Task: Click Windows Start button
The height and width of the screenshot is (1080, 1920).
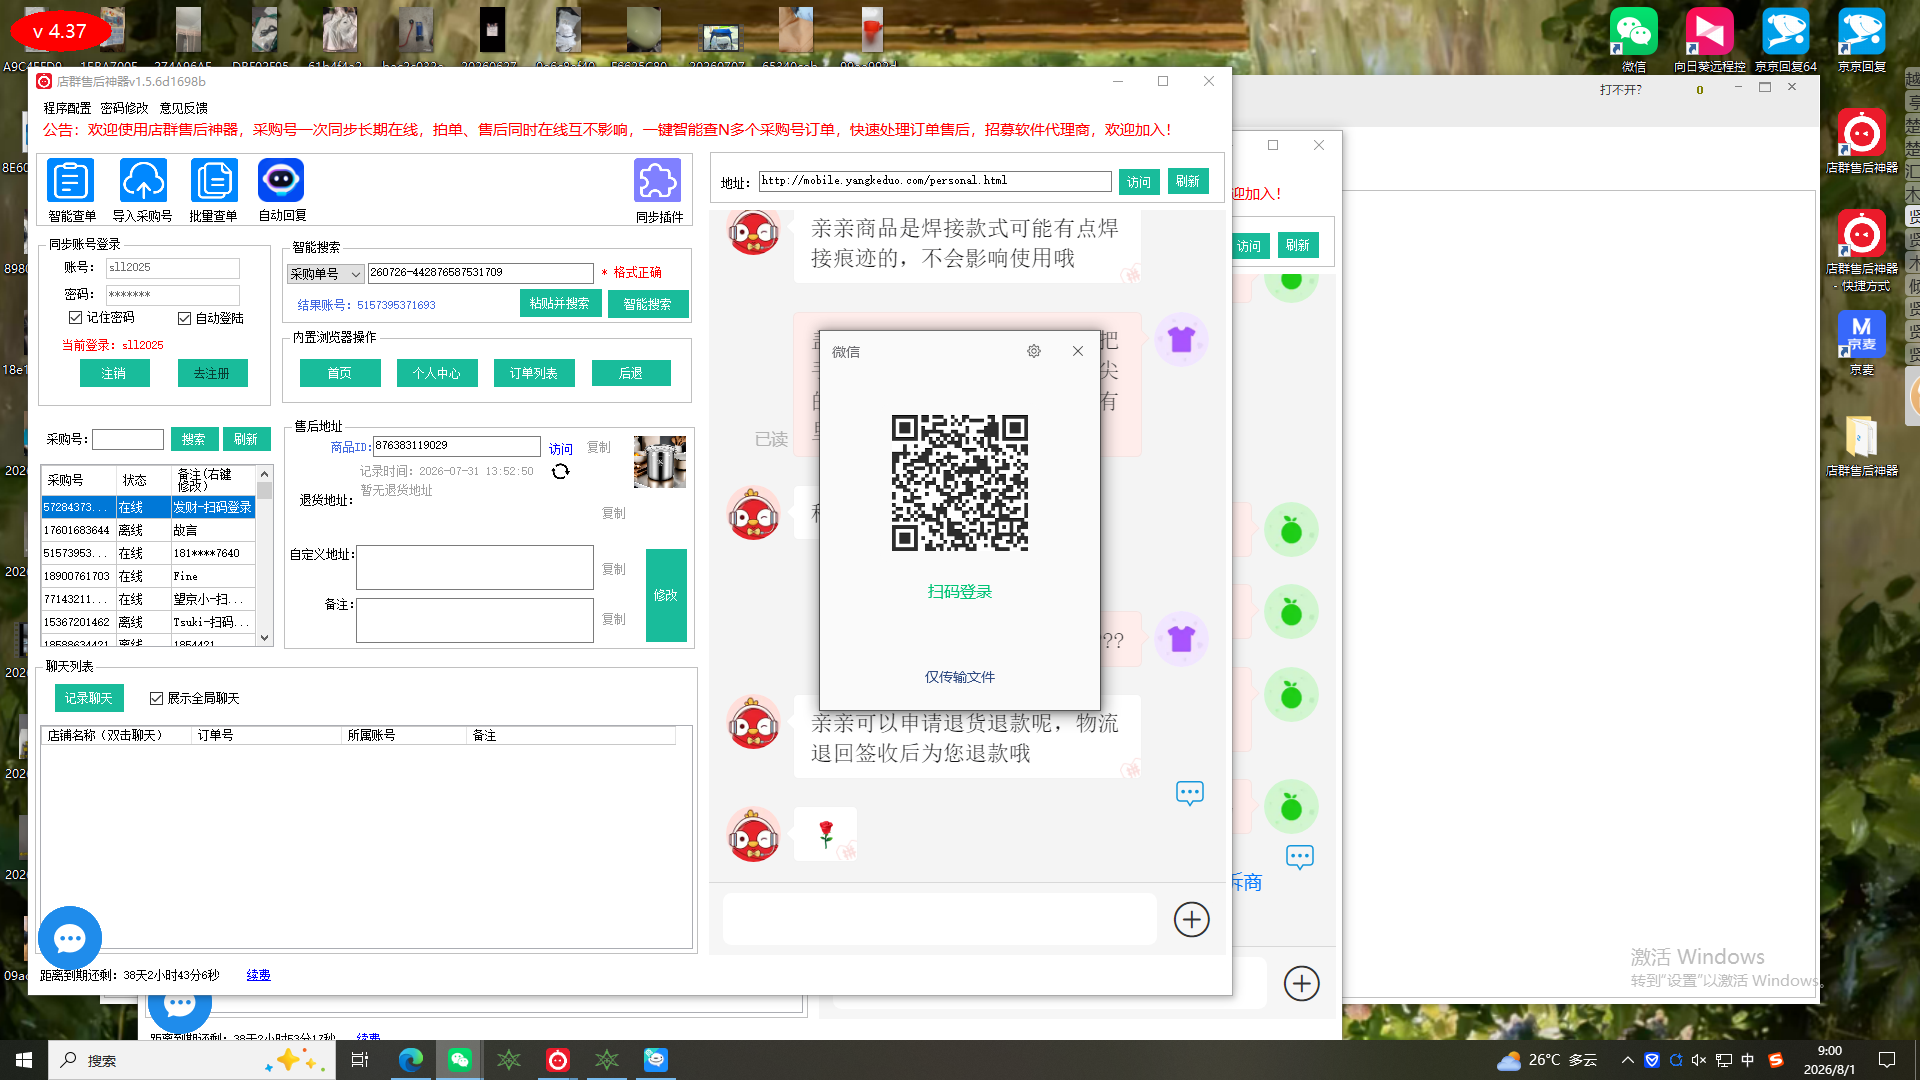Action: [x=24, y=1060]
